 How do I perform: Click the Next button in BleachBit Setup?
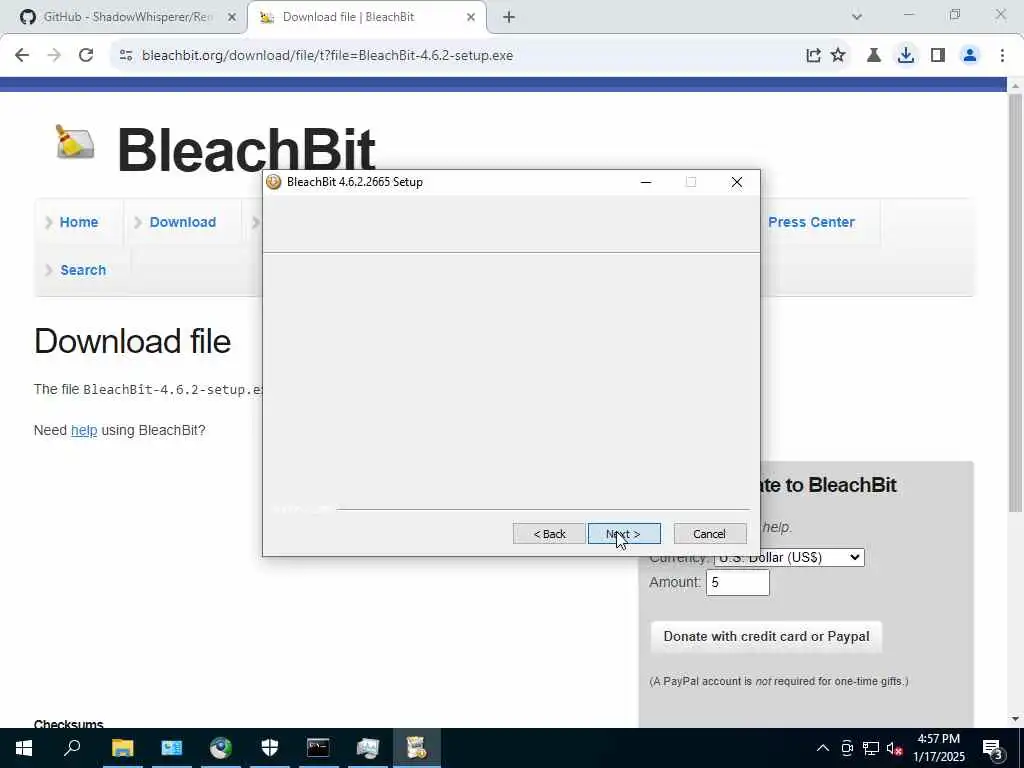[624, 534]
